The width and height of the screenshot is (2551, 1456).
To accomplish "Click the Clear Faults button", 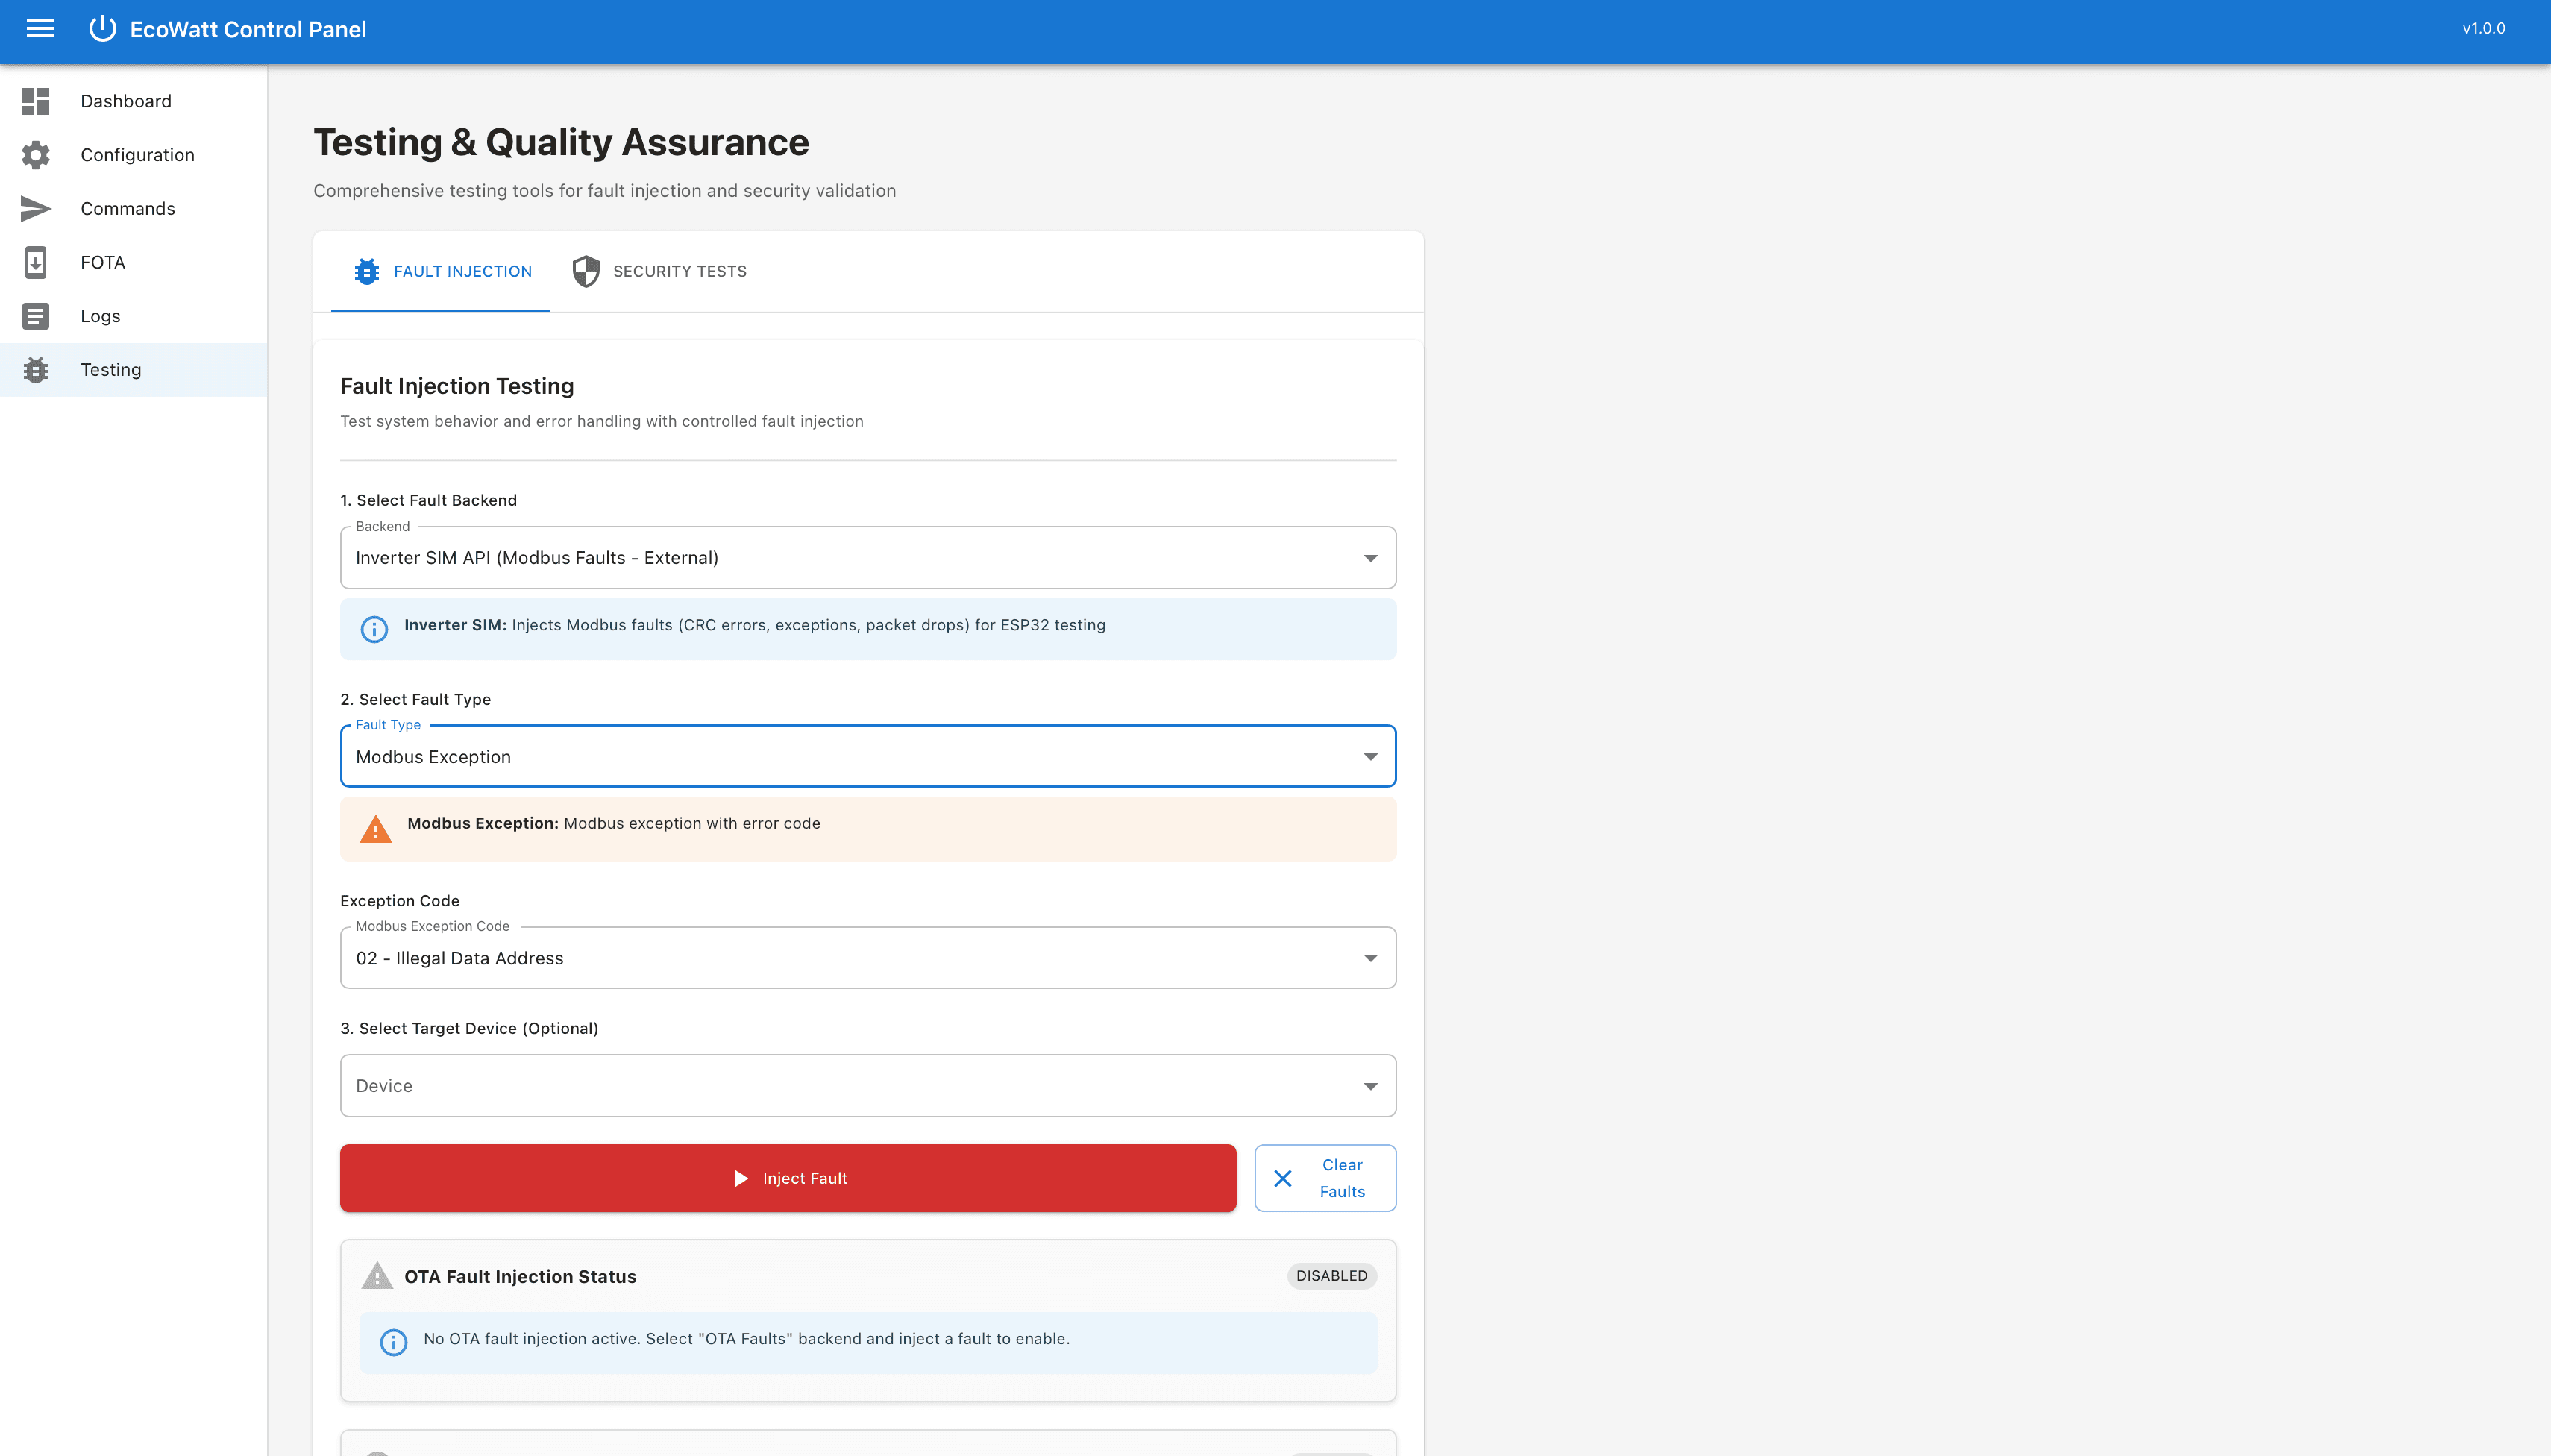I will (1324, 1178).
